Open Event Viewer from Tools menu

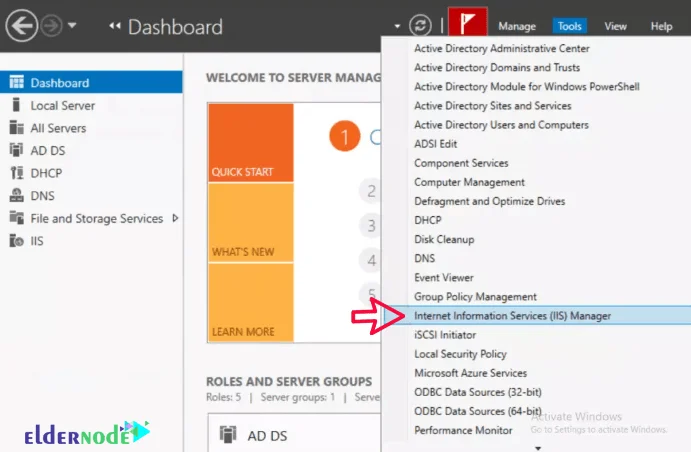point(444,278)
